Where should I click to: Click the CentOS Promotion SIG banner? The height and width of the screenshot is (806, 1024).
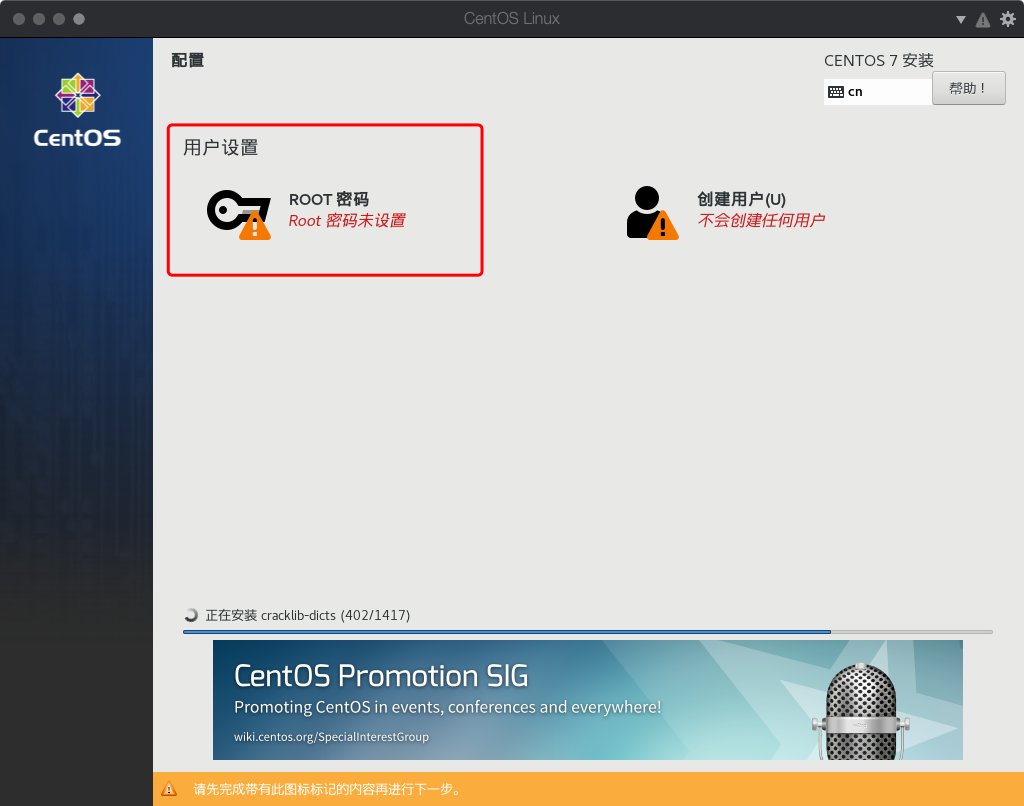(588, 700)
